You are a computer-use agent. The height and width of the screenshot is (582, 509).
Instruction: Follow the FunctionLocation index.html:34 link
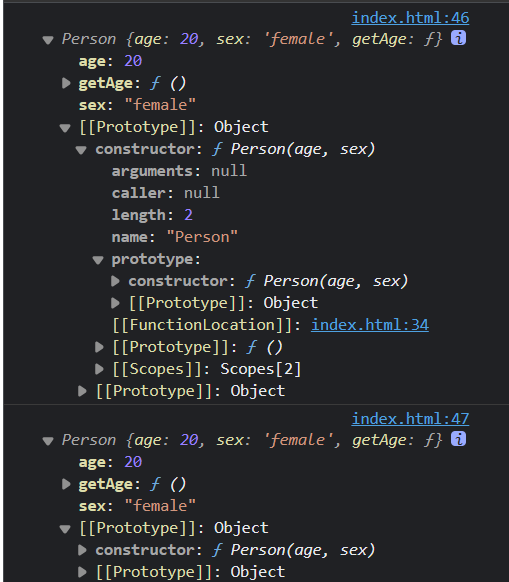[x=370, y=325]
